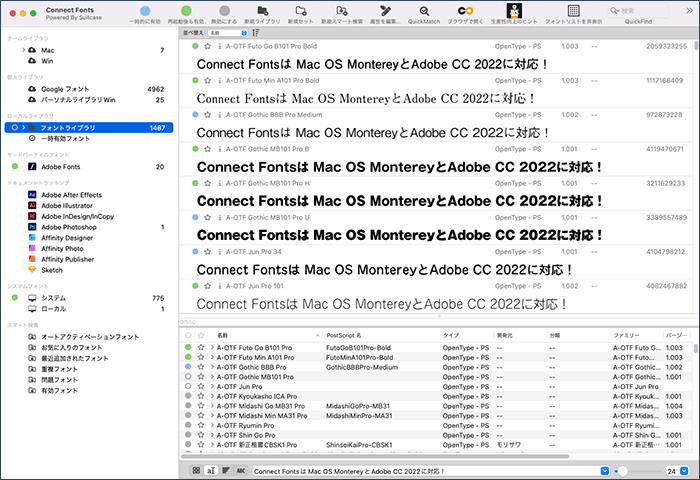Viewport: 700px width, 480px height.
Task: Open 問題フォント smart search
Action: pos(59,380)
